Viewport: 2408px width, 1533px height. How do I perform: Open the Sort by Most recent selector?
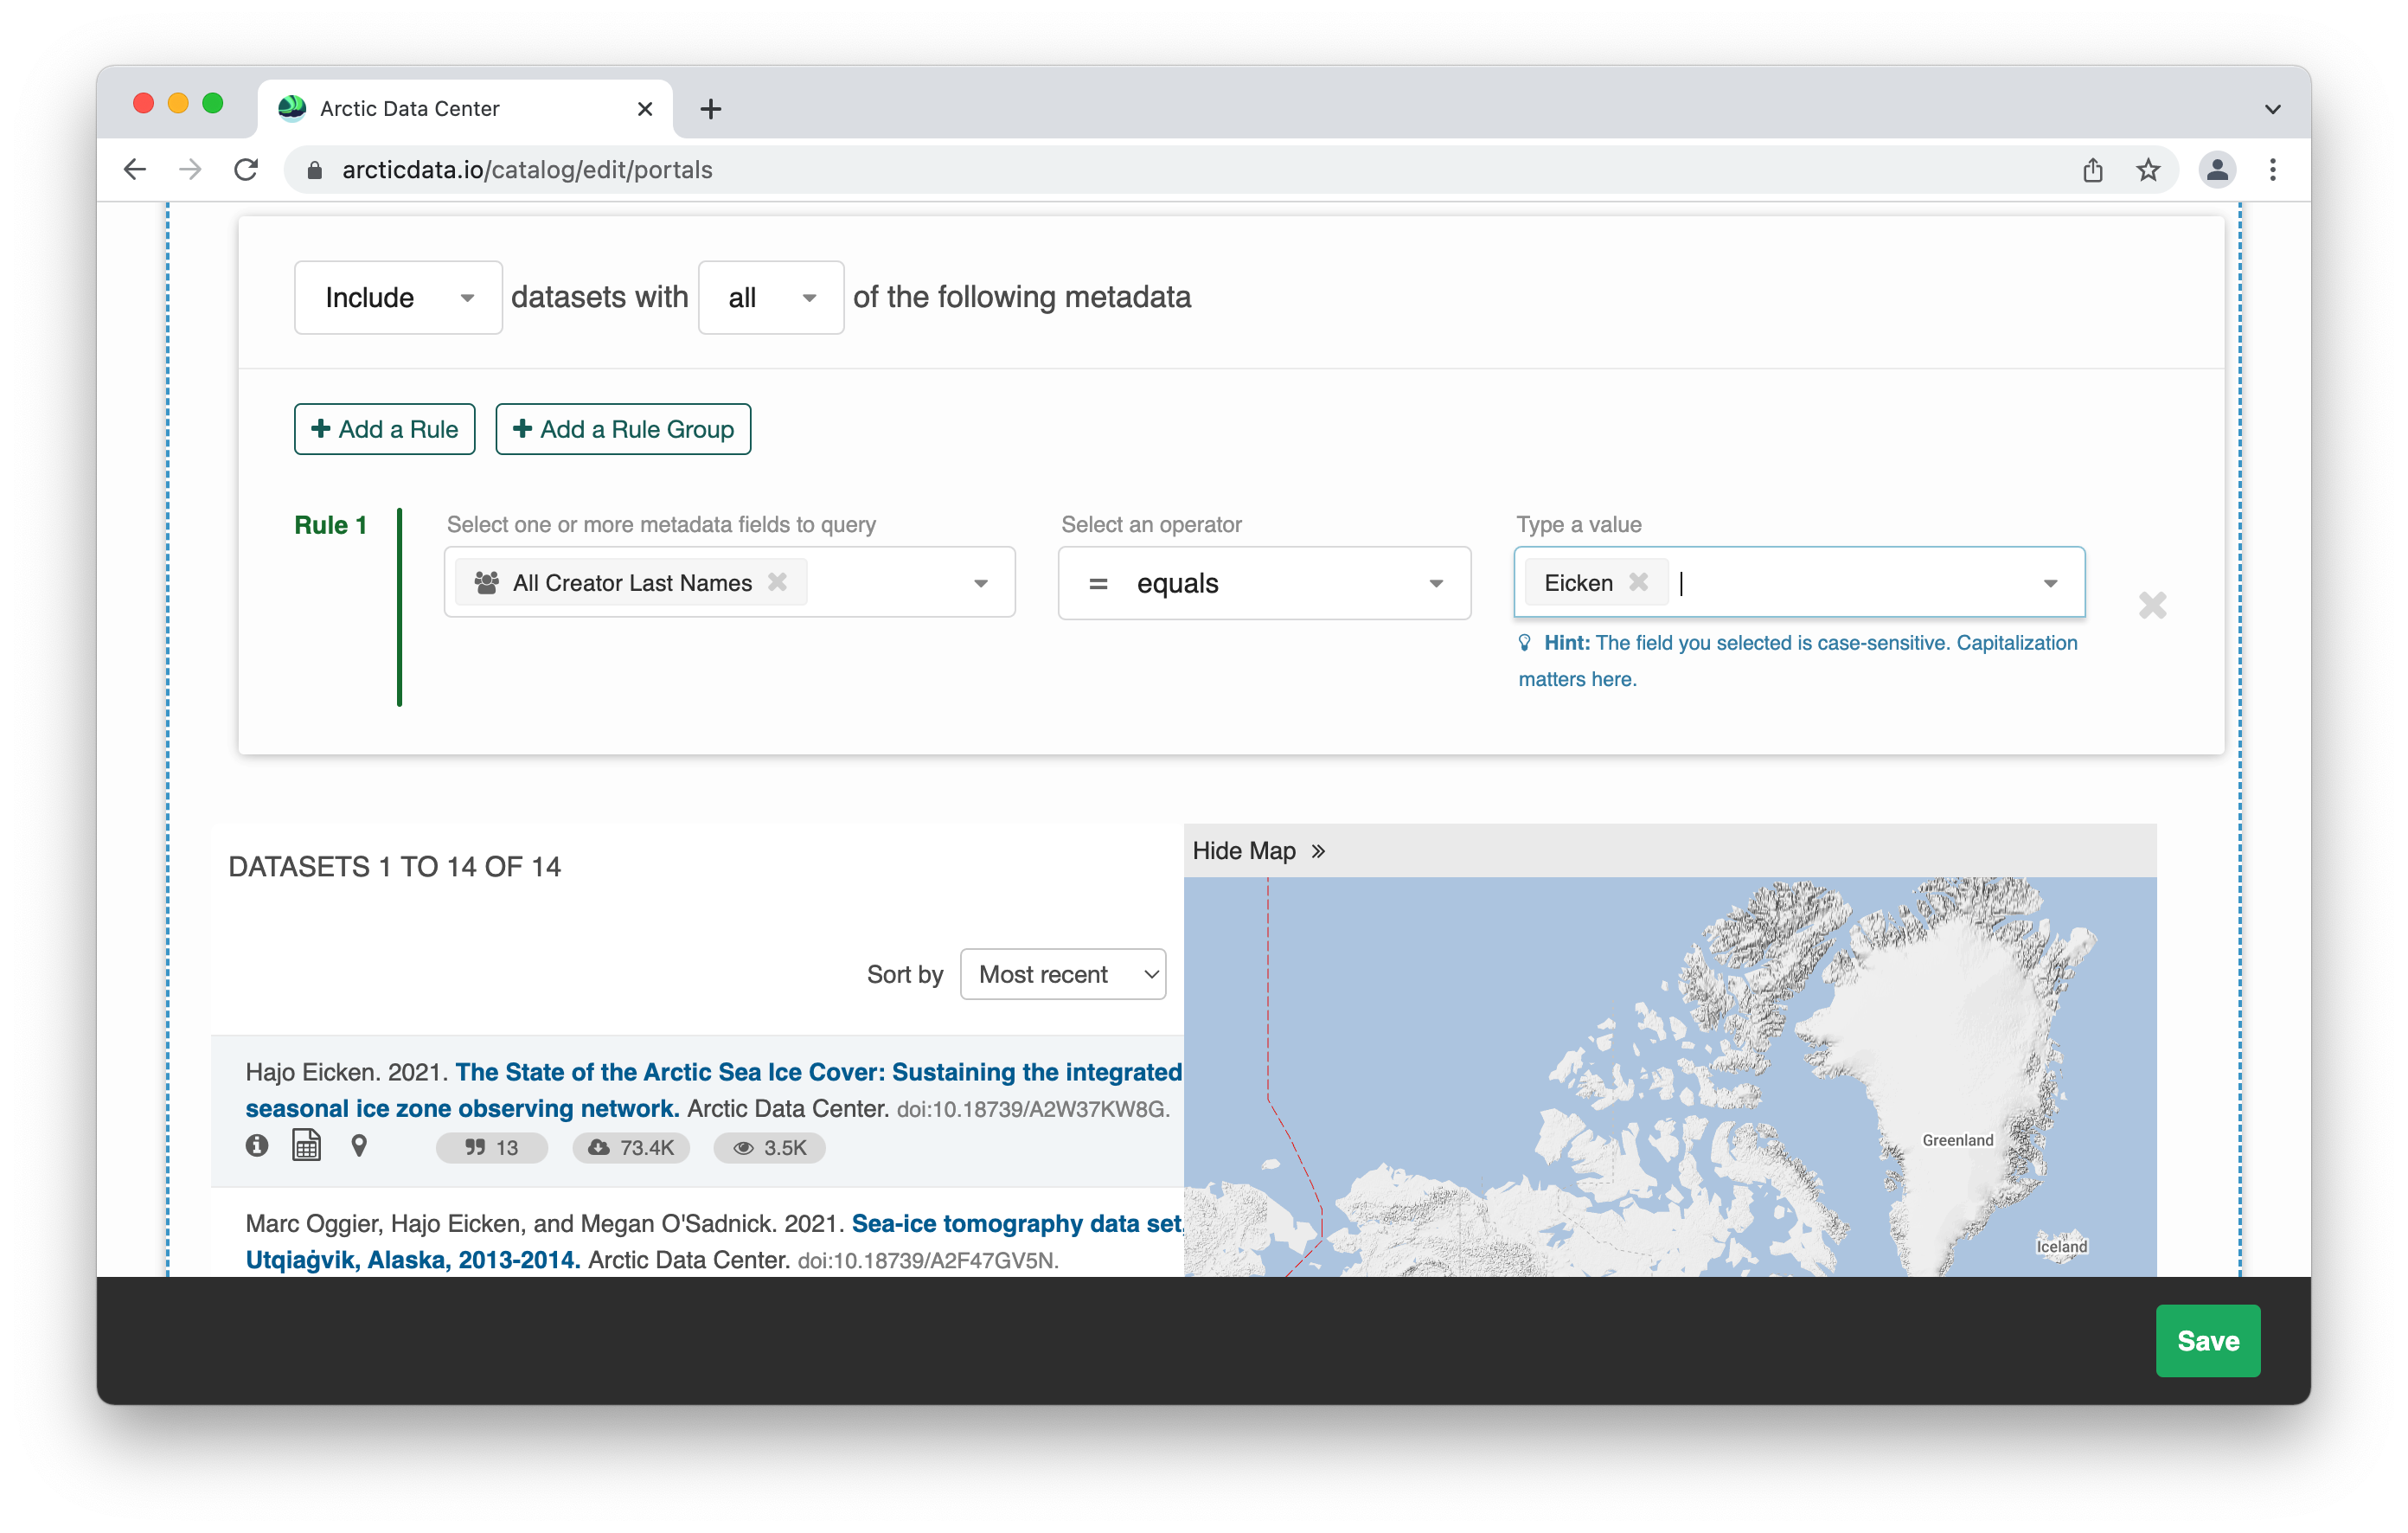[1063, 974]
